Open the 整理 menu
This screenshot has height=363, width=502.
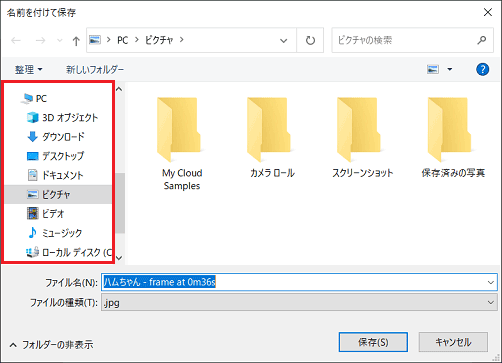[x=28, y=69]
